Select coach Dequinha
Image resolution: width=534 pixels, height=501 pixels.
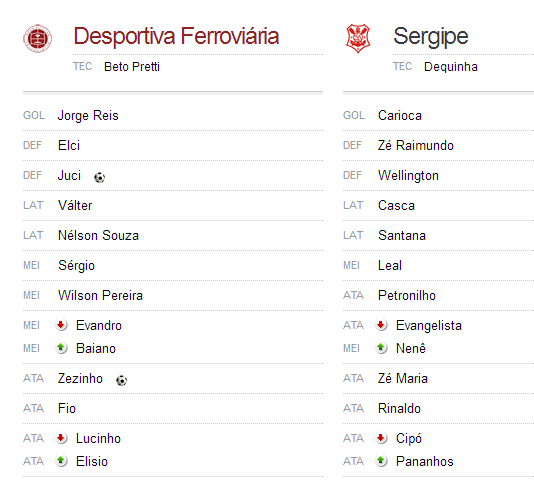click(x=451, y=67)
